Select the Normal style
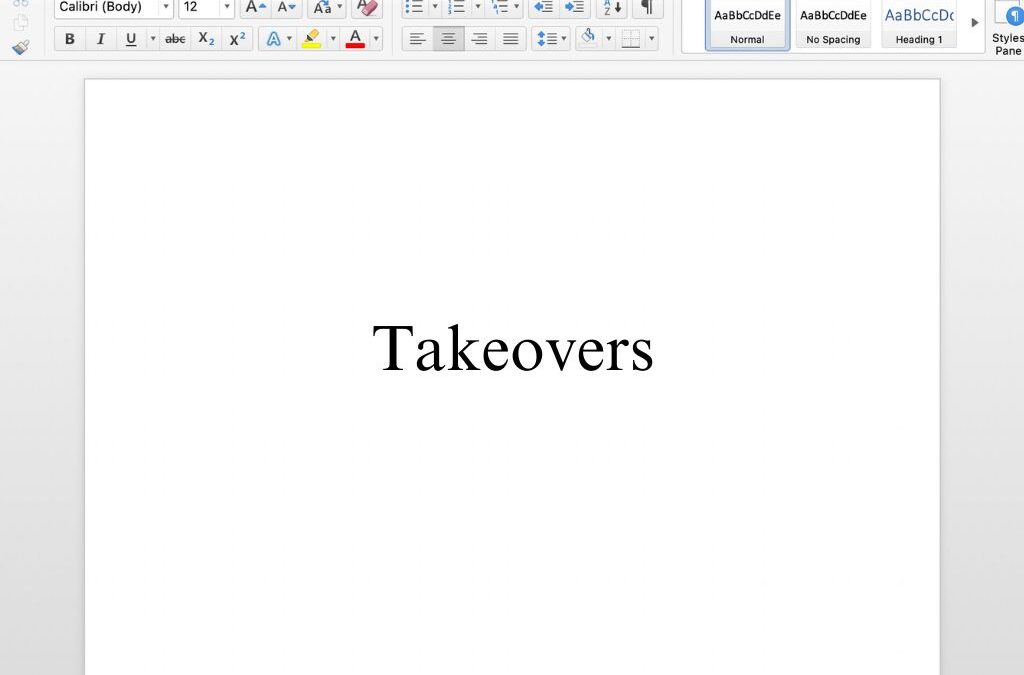Screen dimensions: 1024x675 748,24
